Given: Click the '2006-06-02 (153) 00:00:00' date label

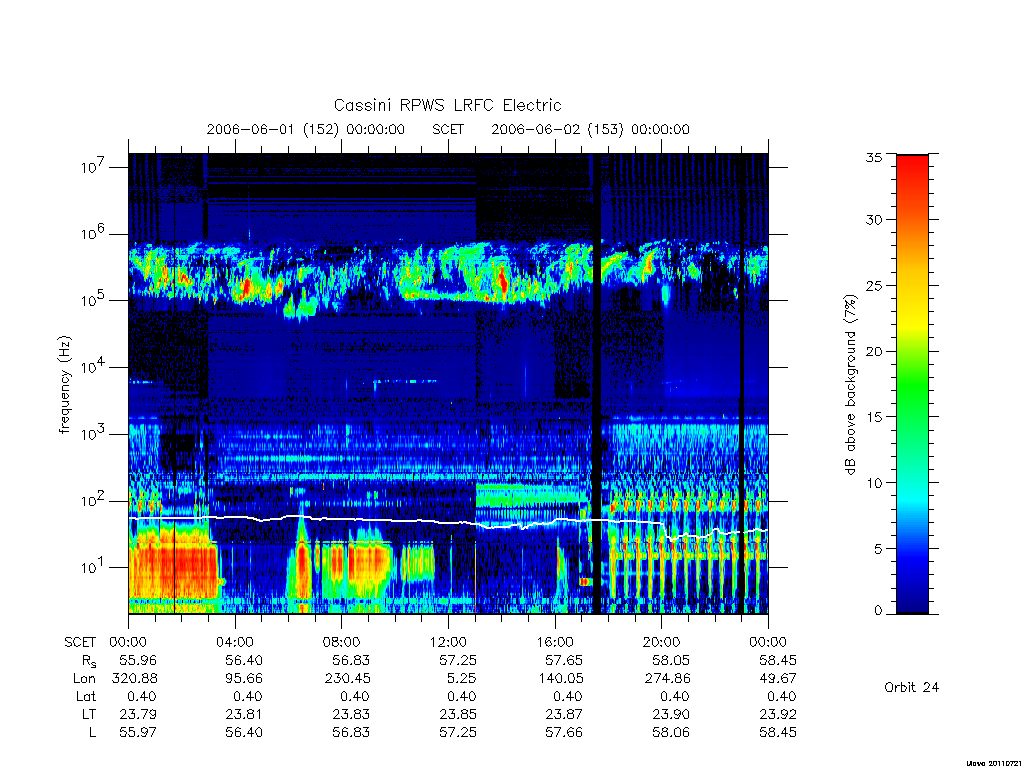Looking at the screenshot, I should pos(590,129).
